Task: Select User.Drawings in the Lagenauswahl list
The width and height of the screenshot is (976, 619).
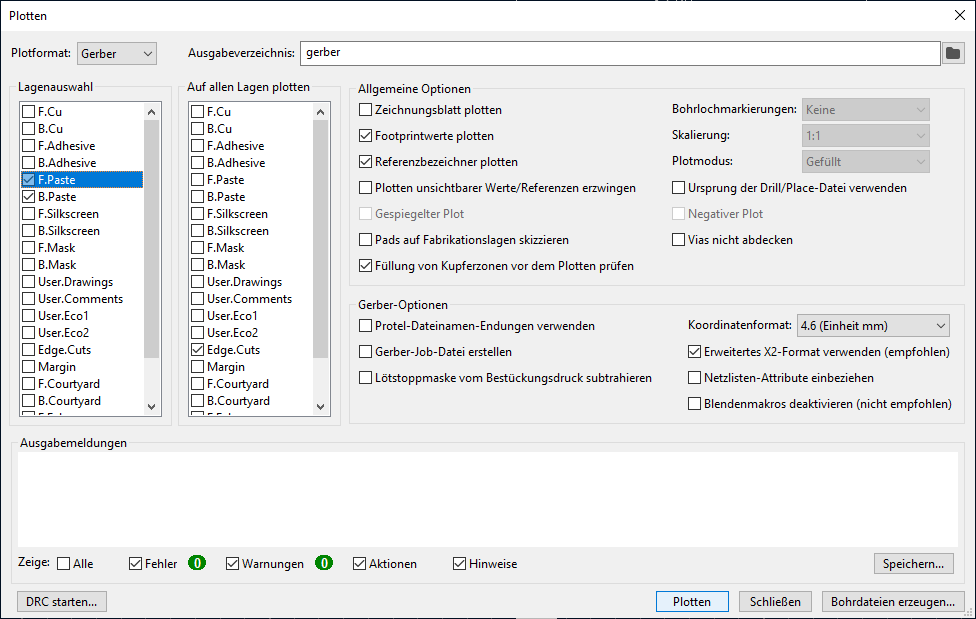Action: pyautogui.click(x=75, y=282)
